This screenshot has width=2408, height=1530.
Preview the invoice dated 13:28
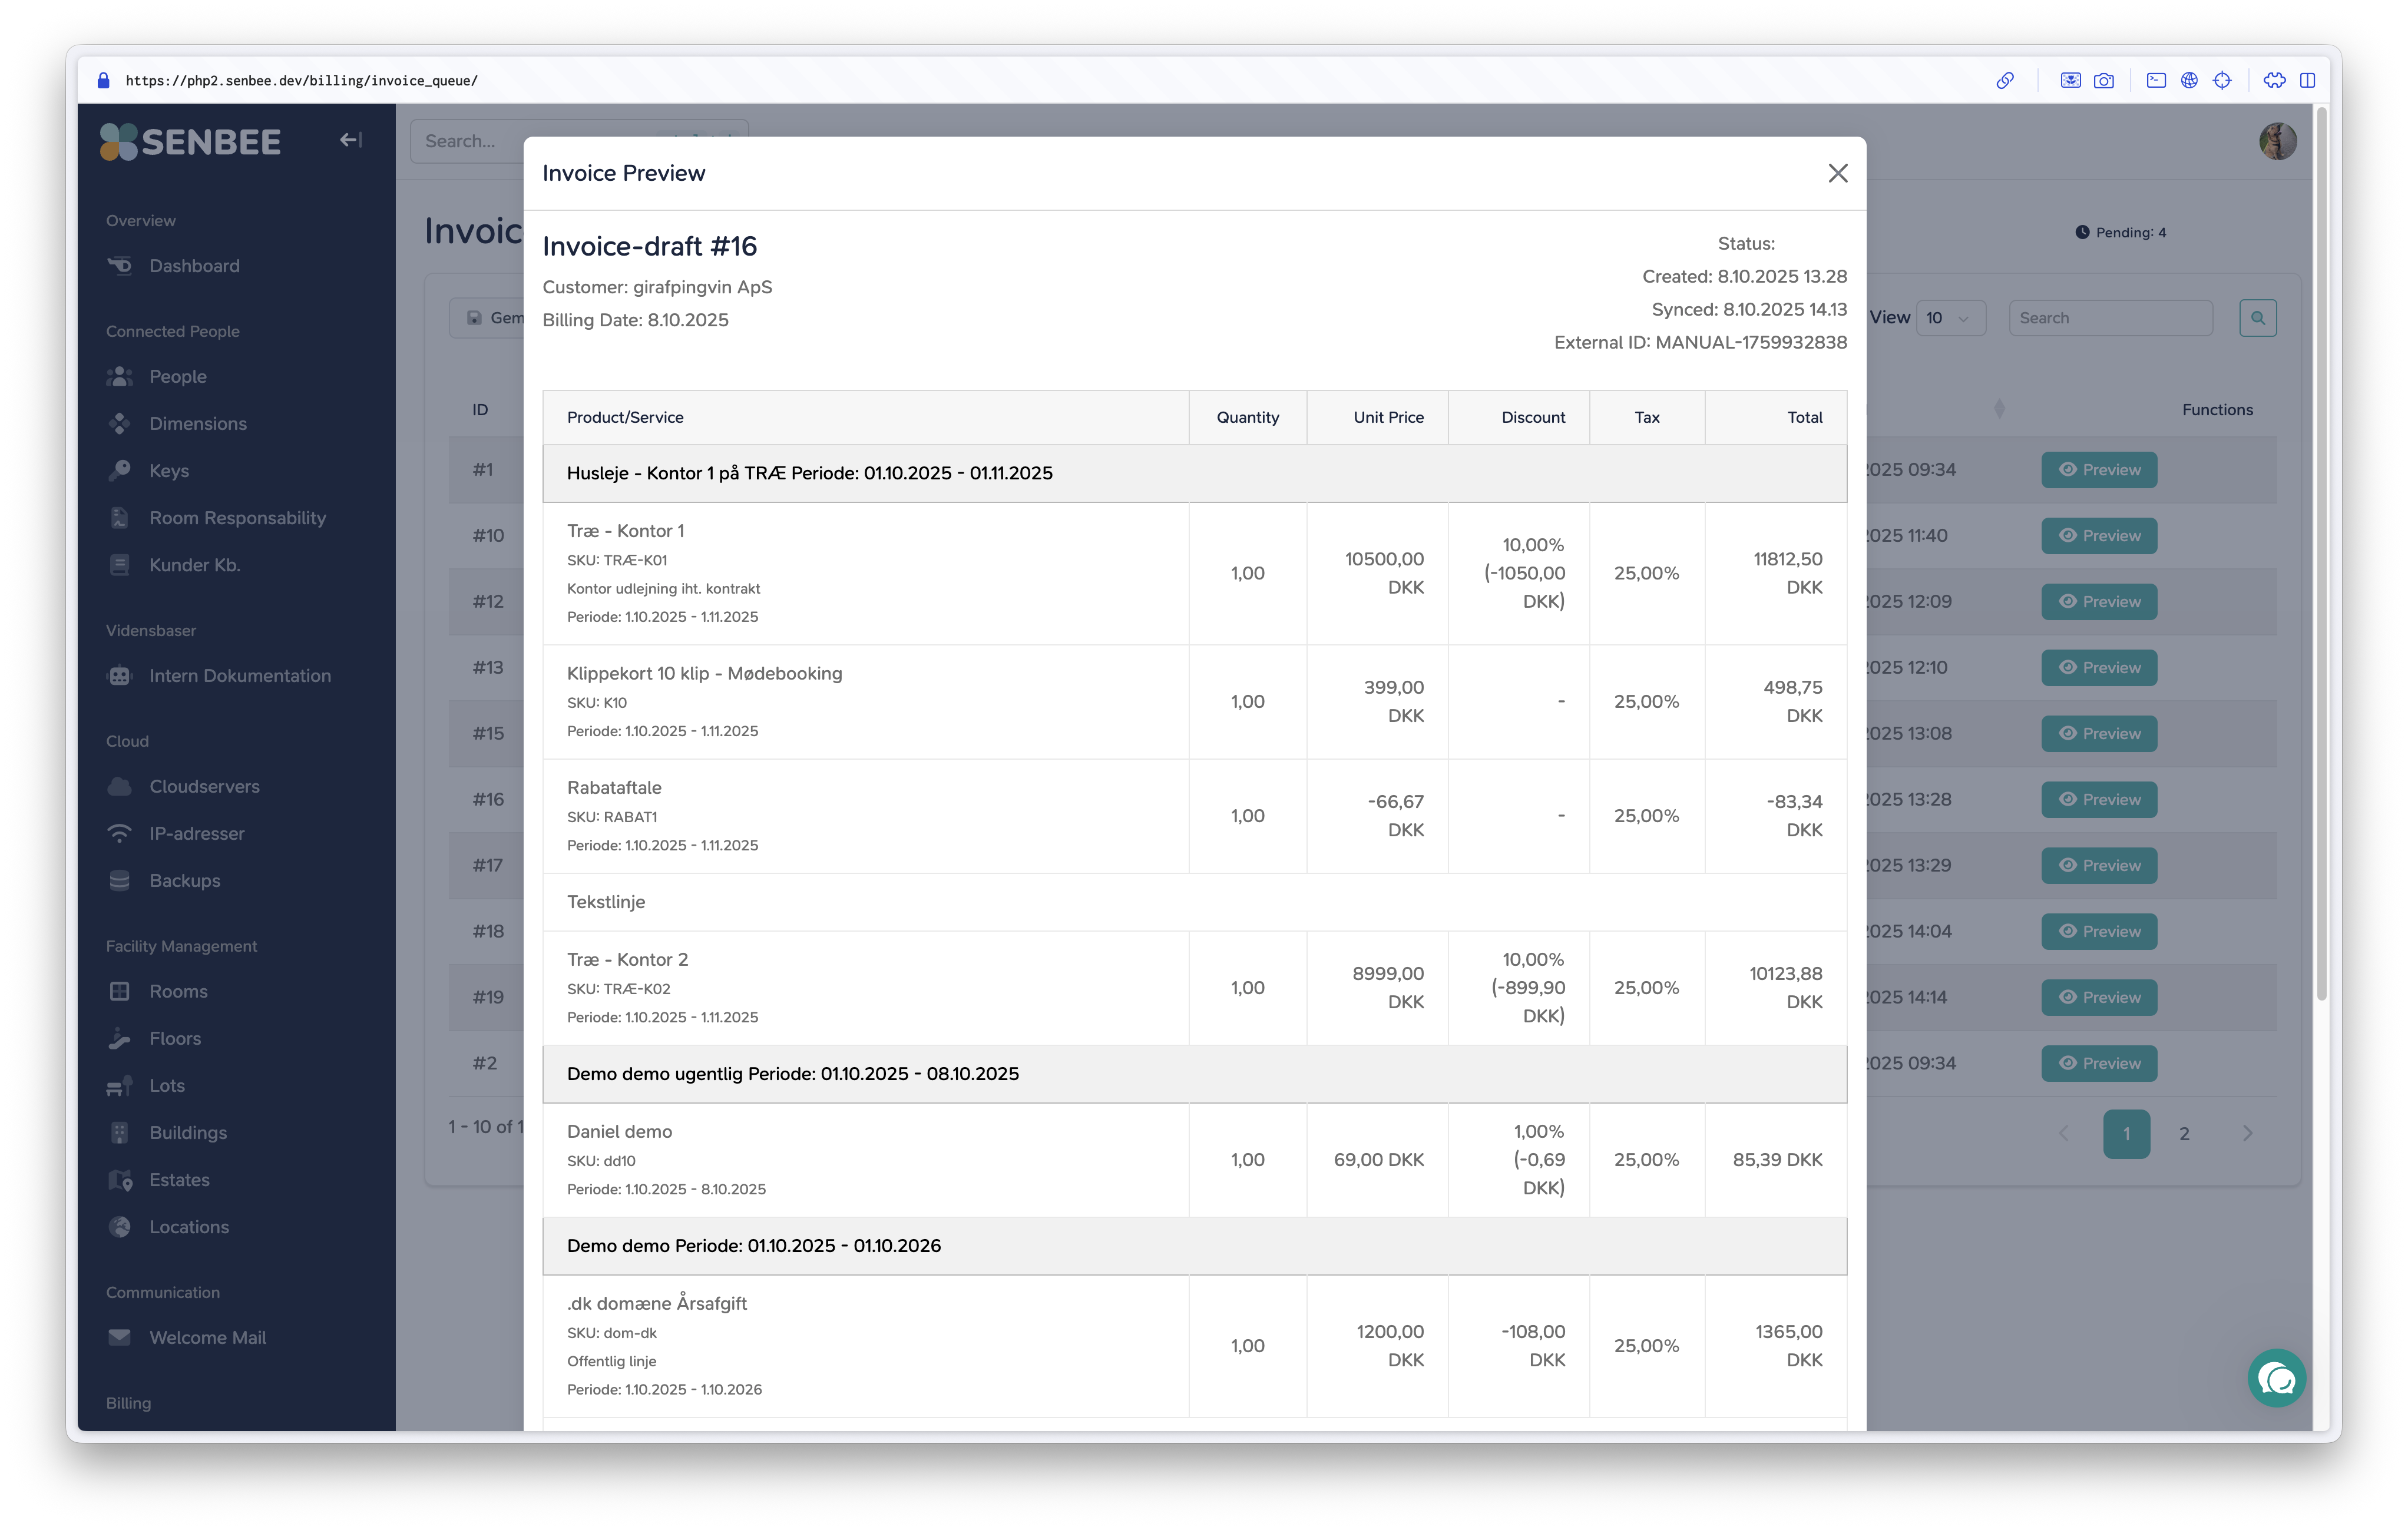[2099, 800]
